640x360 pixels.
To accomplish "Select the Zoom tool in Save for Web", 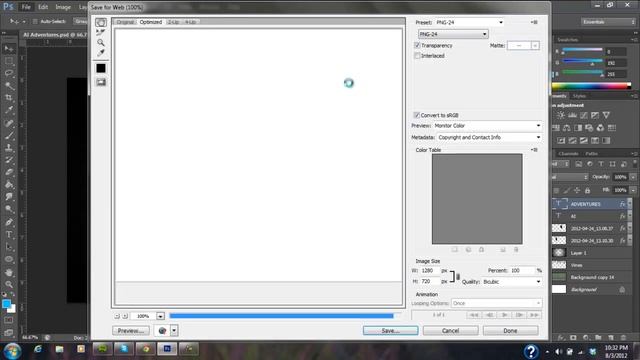I will pyautogui.click(x=101, y=42).
